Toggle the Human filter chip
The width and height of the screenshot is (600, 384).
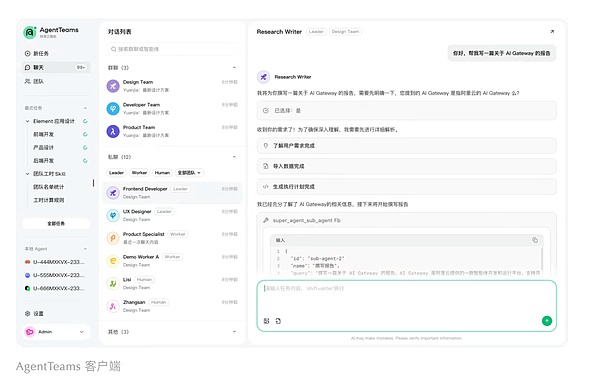(162, 173)
